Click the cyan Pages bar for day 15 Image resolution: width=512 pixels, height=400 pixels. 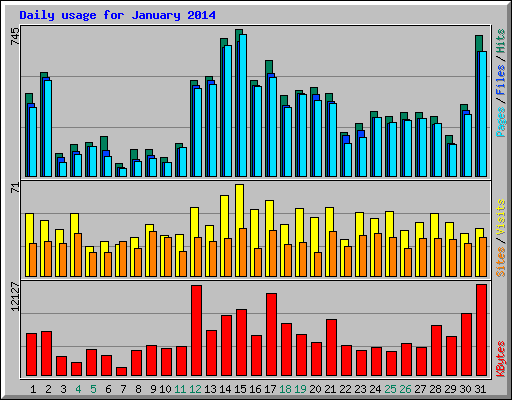click(243, 105)
